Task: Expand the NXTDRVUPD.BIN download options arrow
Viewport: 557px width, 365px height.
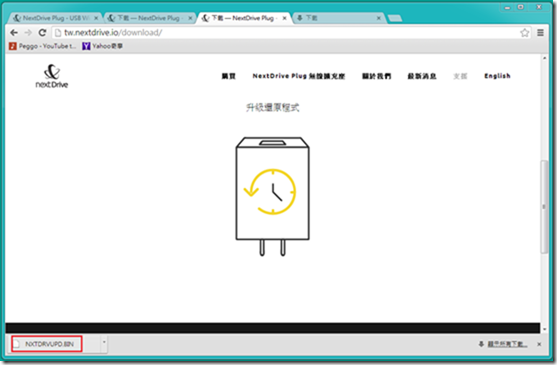Action: [x=104, y=342]
